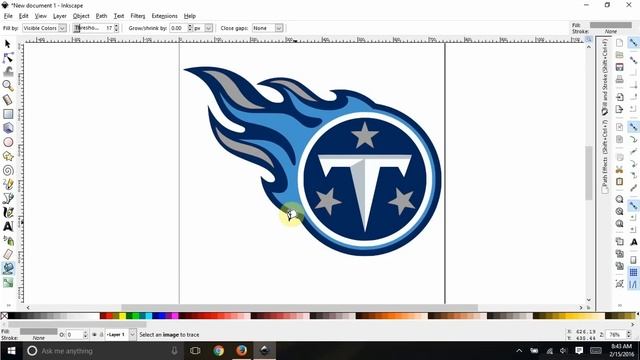Open the Fill by Visible Colors dropdown
Image resolution: width=640 pixels, height=360 pixels.
click(44, 28)
